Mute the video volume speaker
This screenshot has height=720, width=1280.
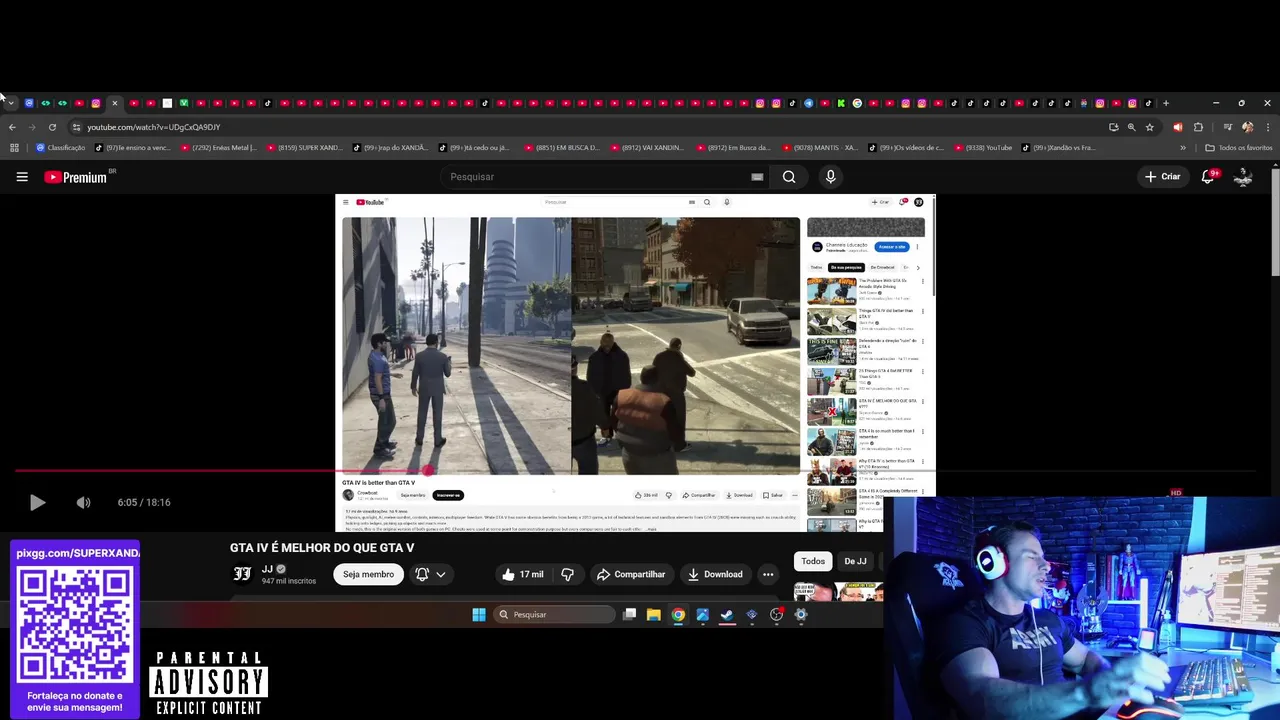point(83,503)
